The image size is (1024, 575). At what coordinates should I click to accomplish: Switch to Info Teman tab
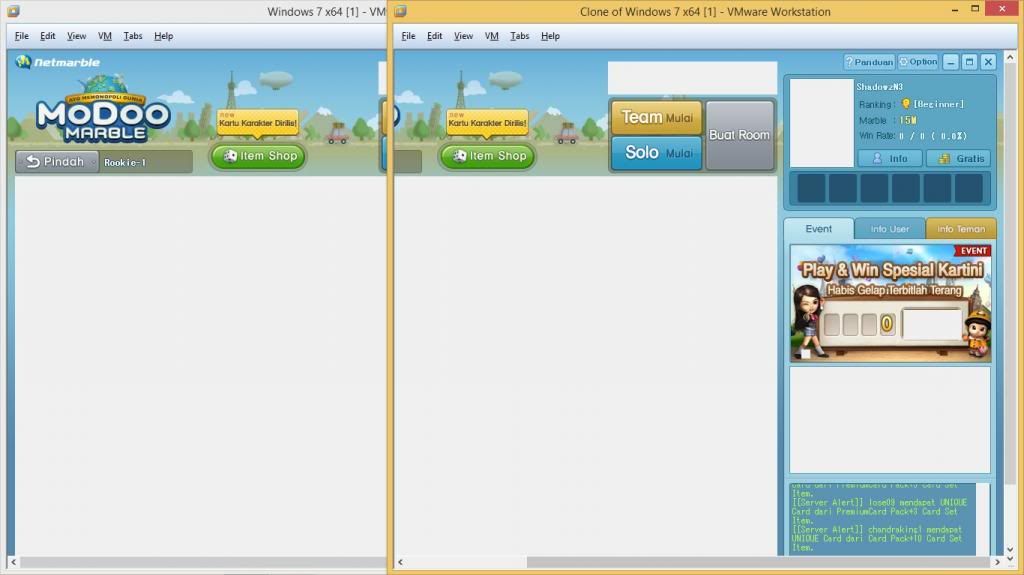(961, 229)
